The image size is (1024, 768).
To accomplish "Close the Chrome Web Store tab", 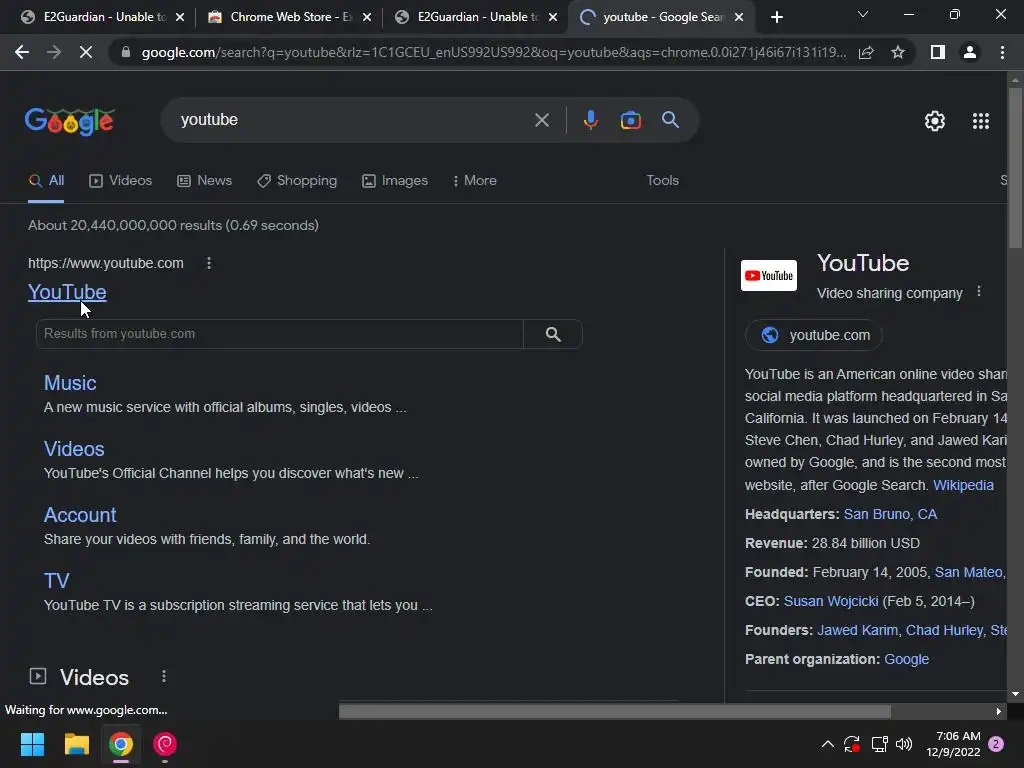I will (367, 17).
